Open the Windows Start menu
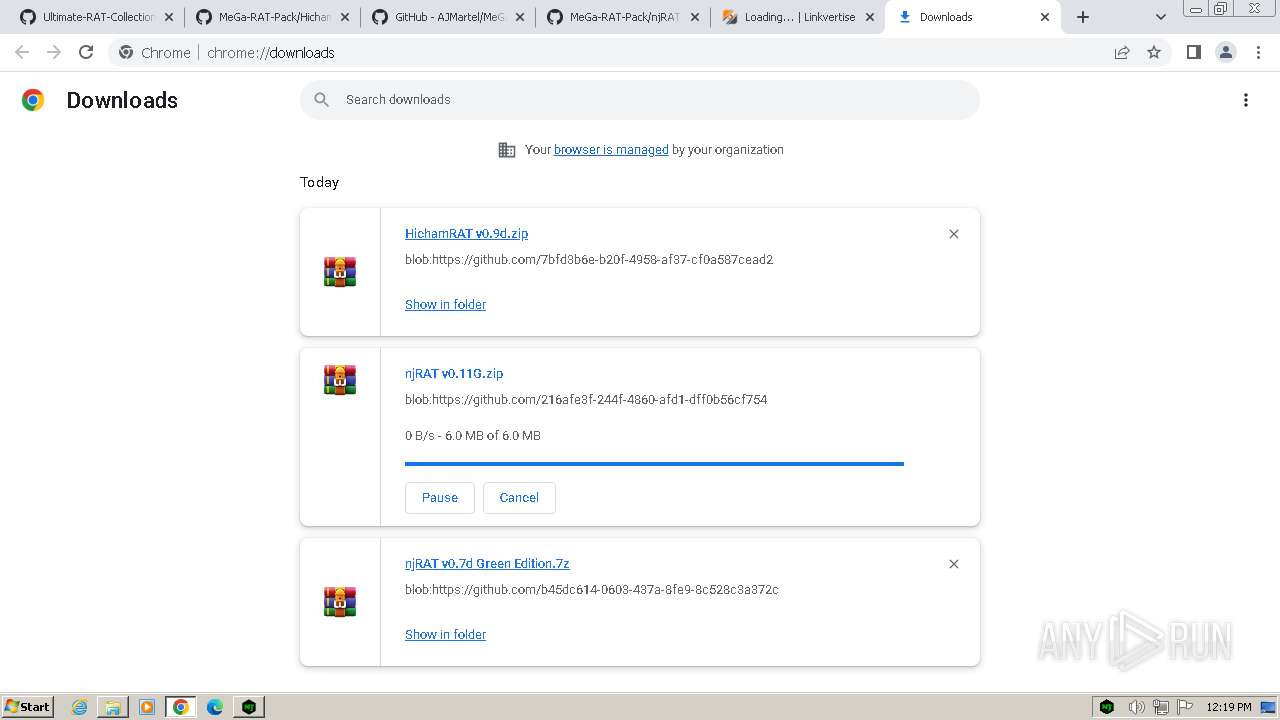 pos(28,706)
